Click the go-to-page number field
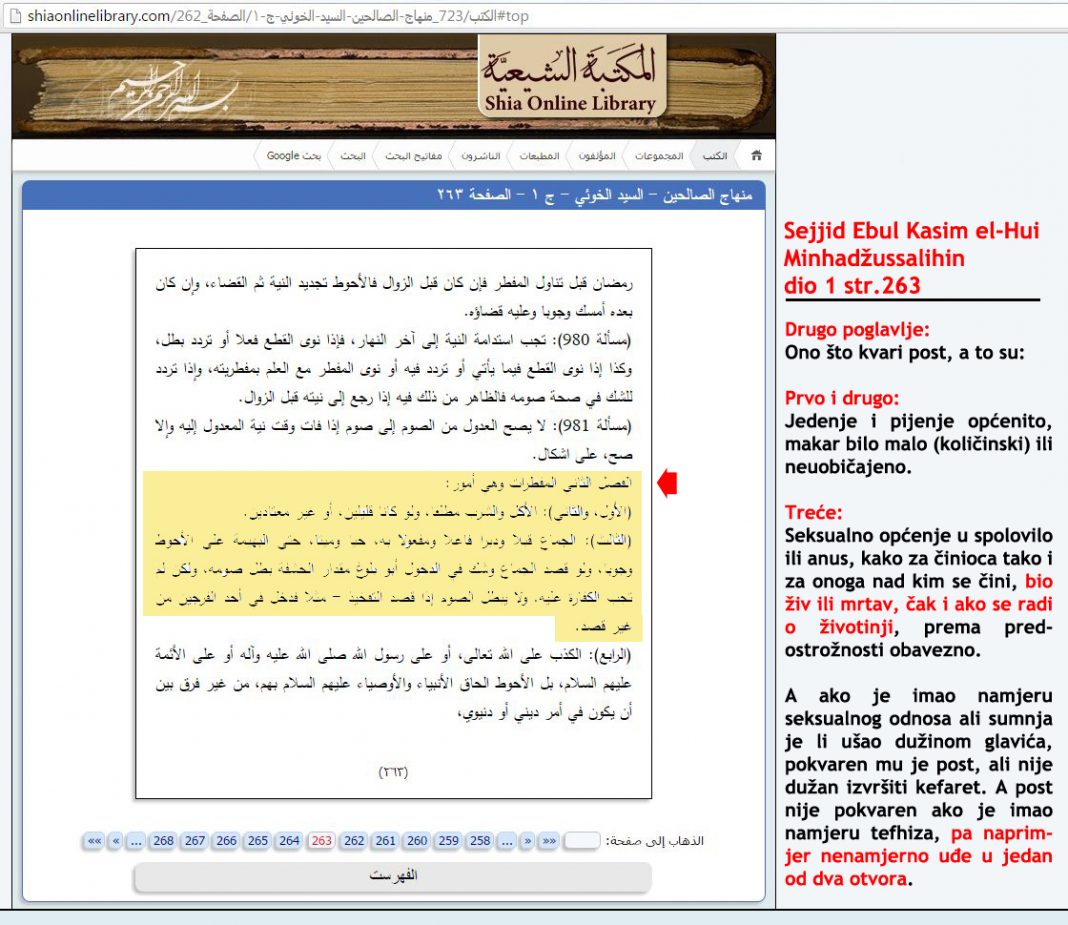Screen dimensions: 1068x925 (582, 841)
